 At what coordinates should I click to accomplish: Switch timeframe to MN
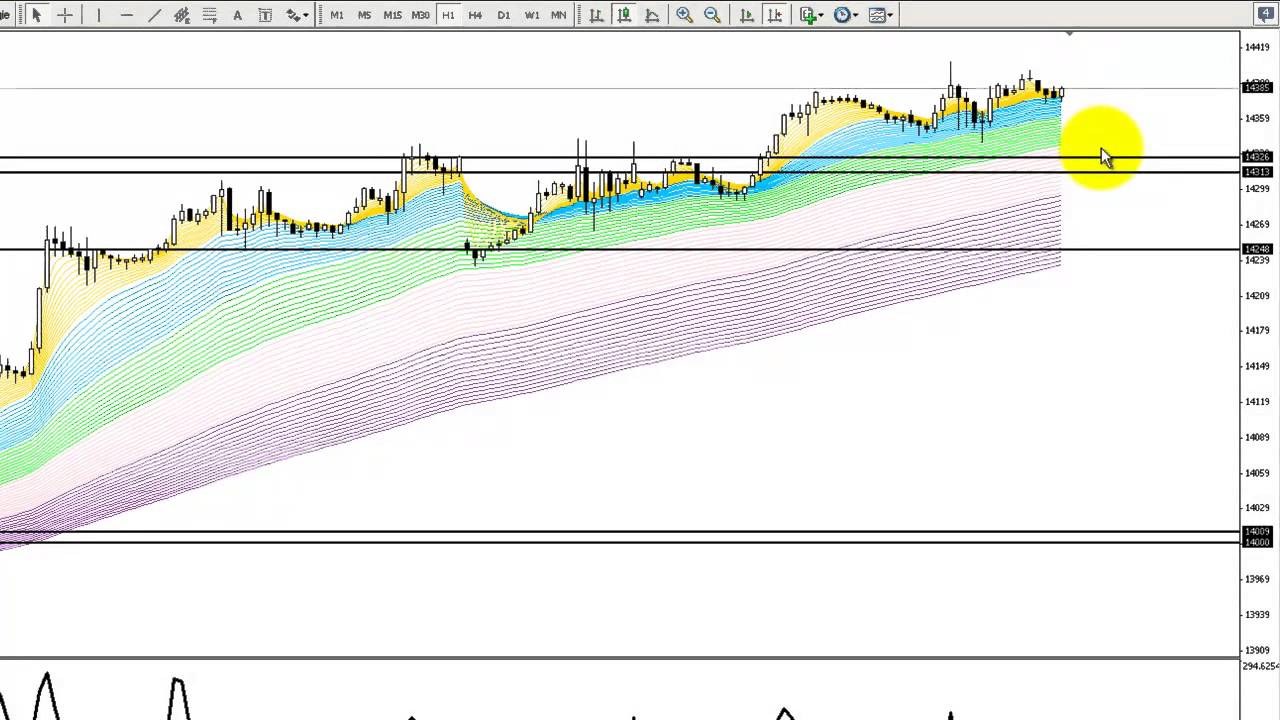tap(558, 15)
